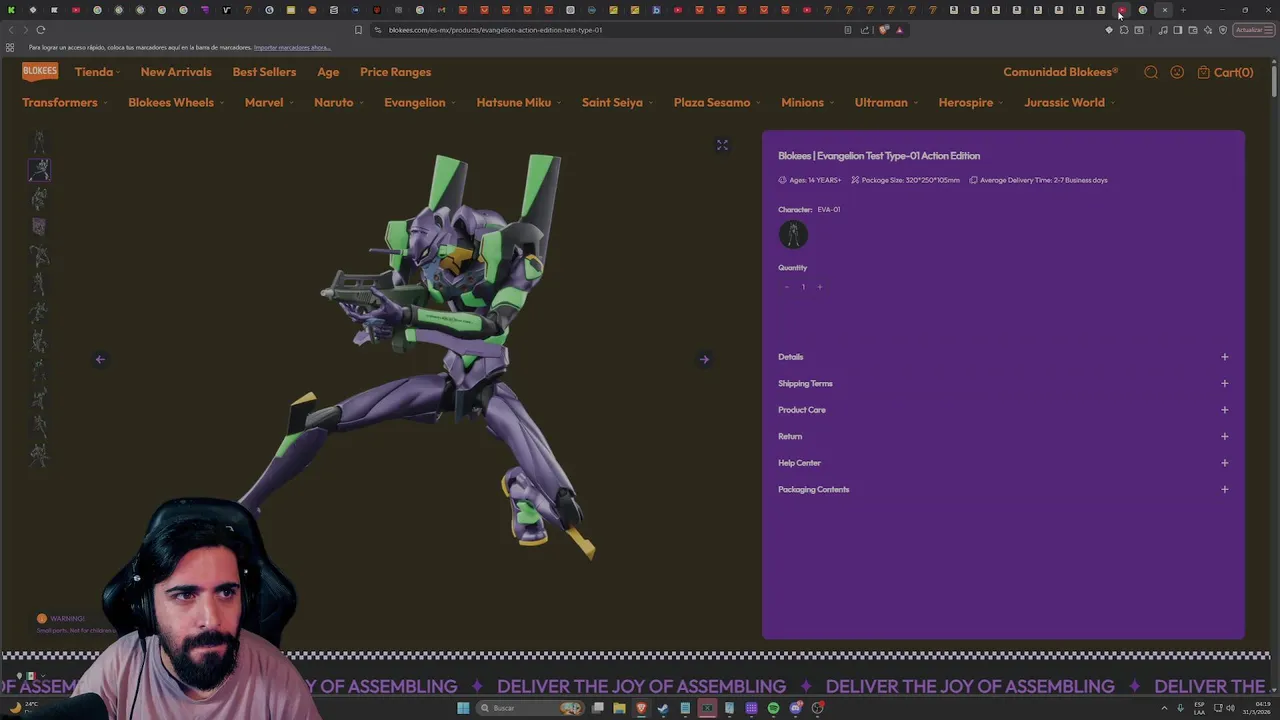Open Spotify from the taskbar
1280x720 pixels.
click(773, 708)
